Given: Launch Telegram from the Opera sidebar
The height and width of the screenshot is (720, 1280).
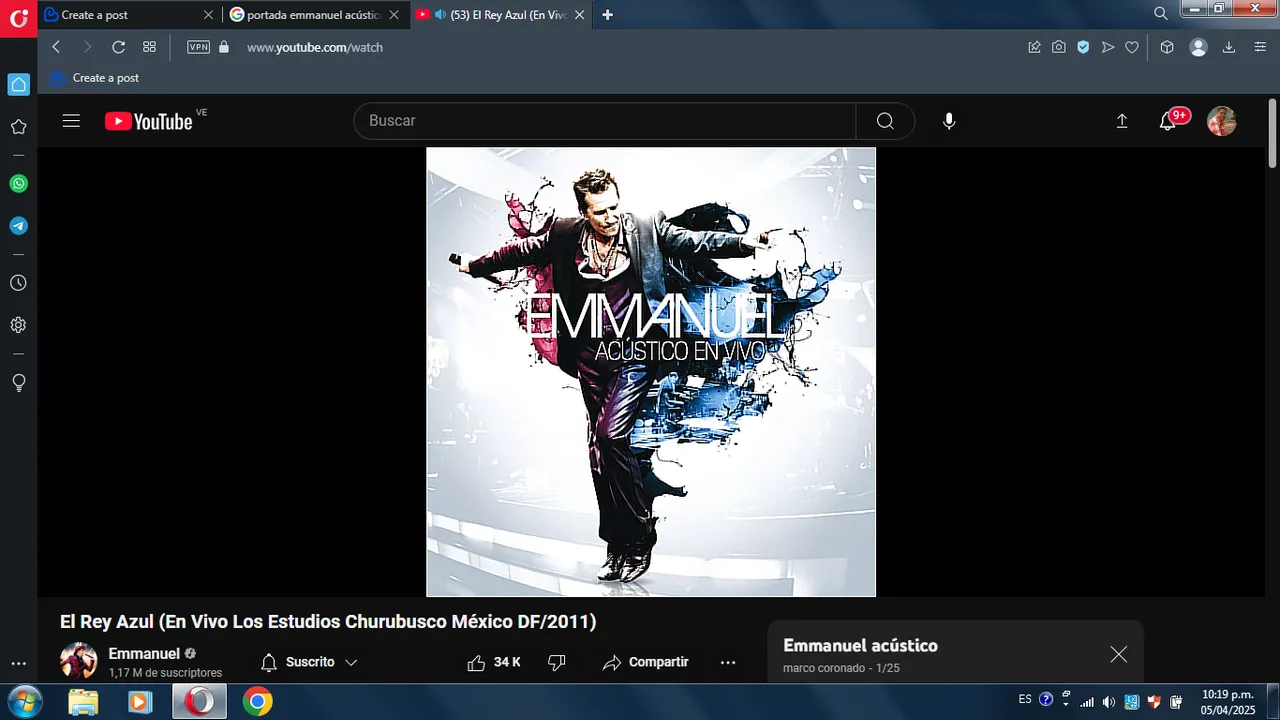Looking at the screenshot, I should coord(18,226).
